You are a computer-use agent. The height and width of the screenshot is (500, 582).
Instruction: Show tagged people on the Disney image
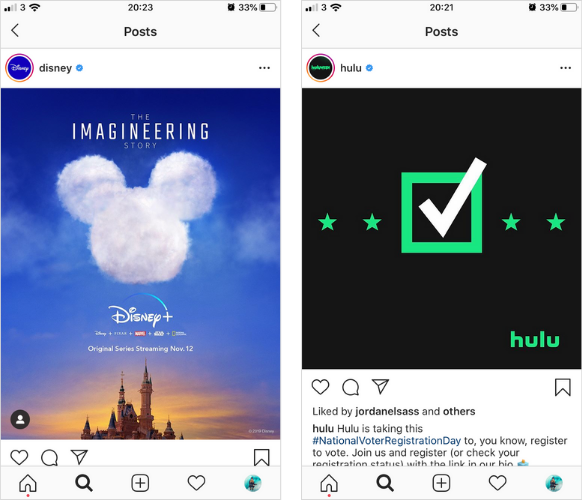(x=20, y=419)
